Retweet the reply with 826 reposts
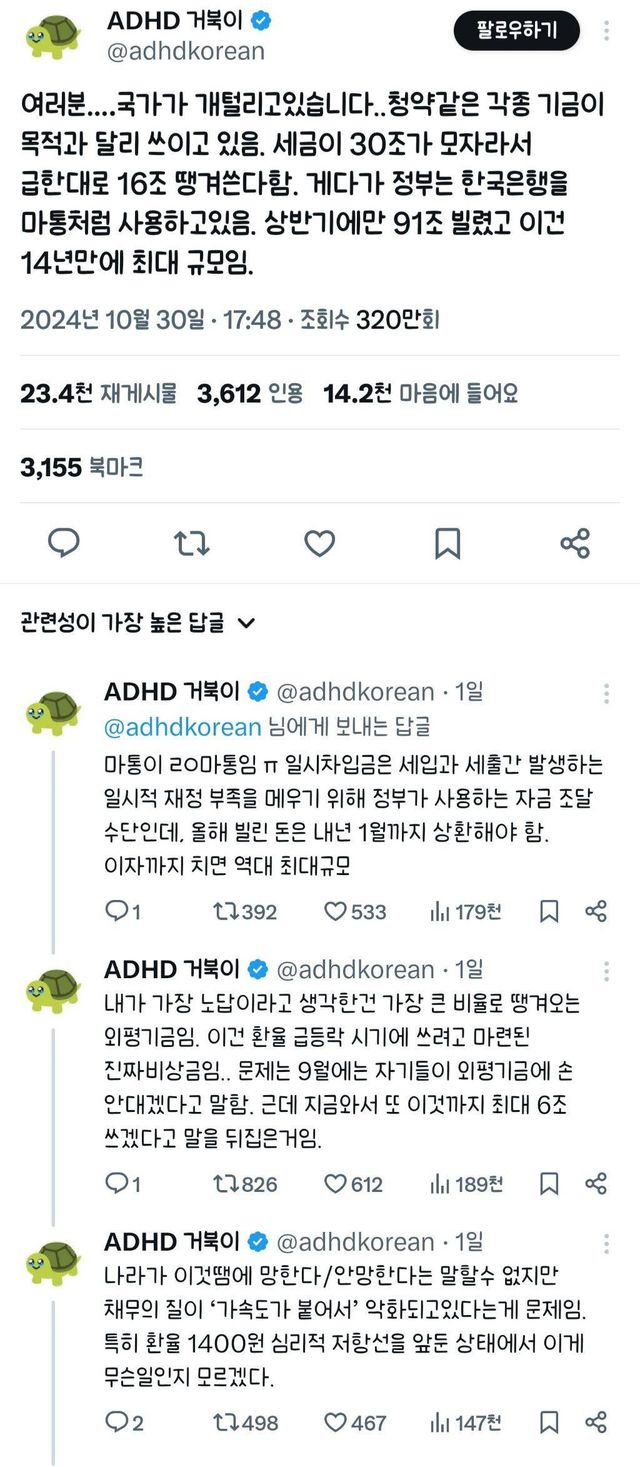The width and height of the screenshot is (640, 1467). 246,1184
